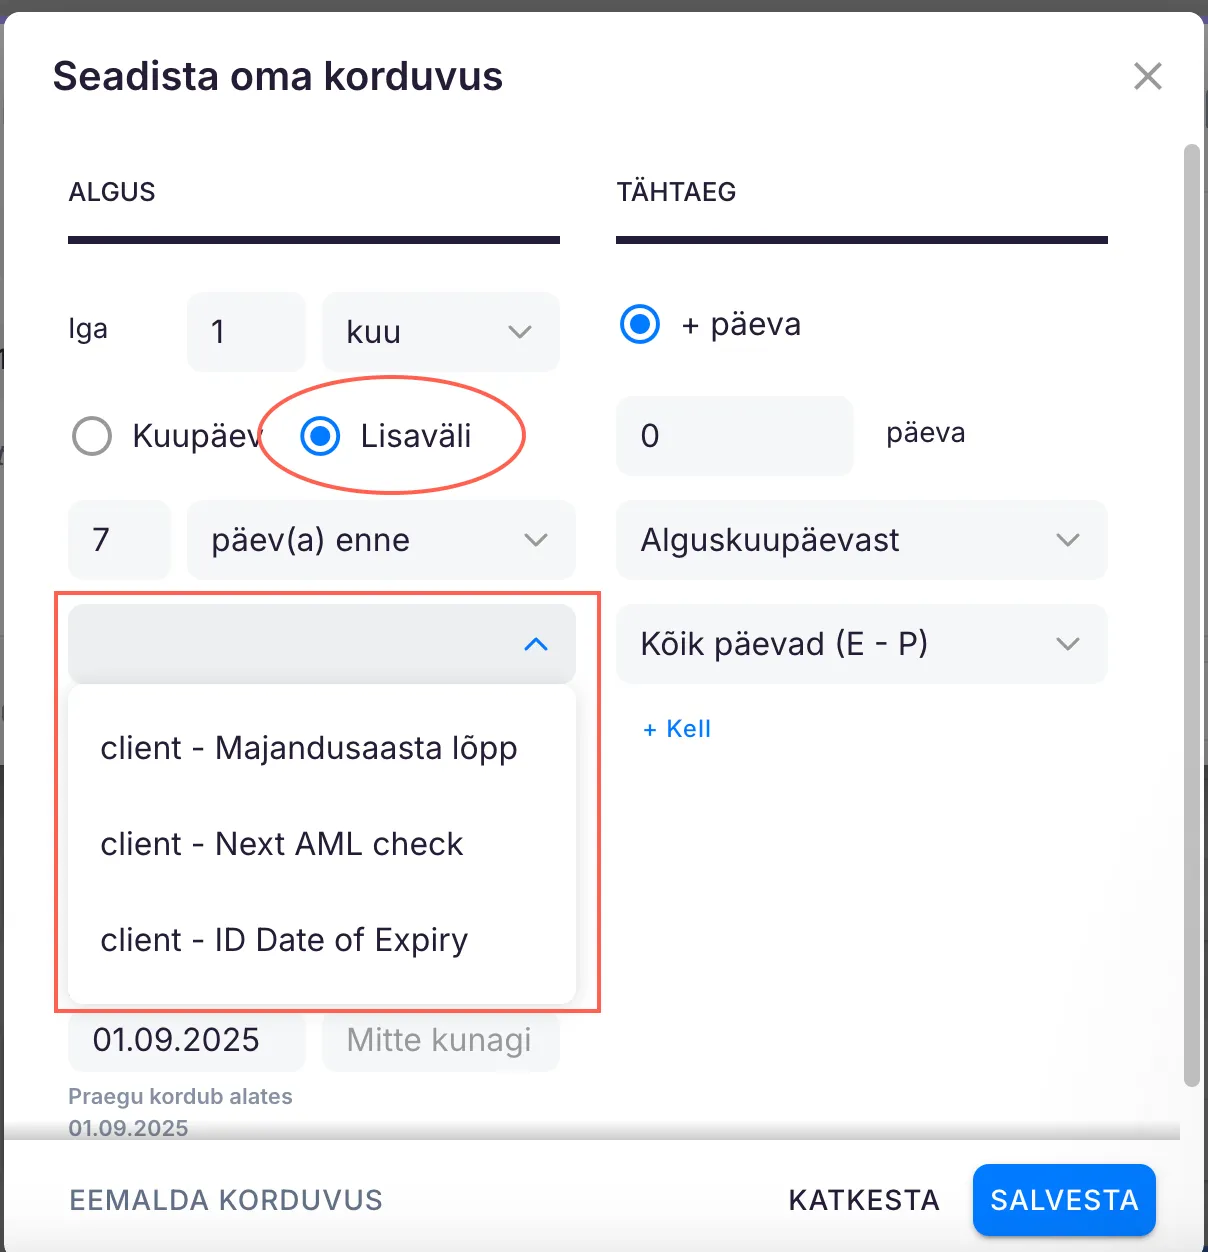Viewport: 1208px width, 1252px height.
Task: Click the dialog's vertical scrollbar
Action: 1191,600
